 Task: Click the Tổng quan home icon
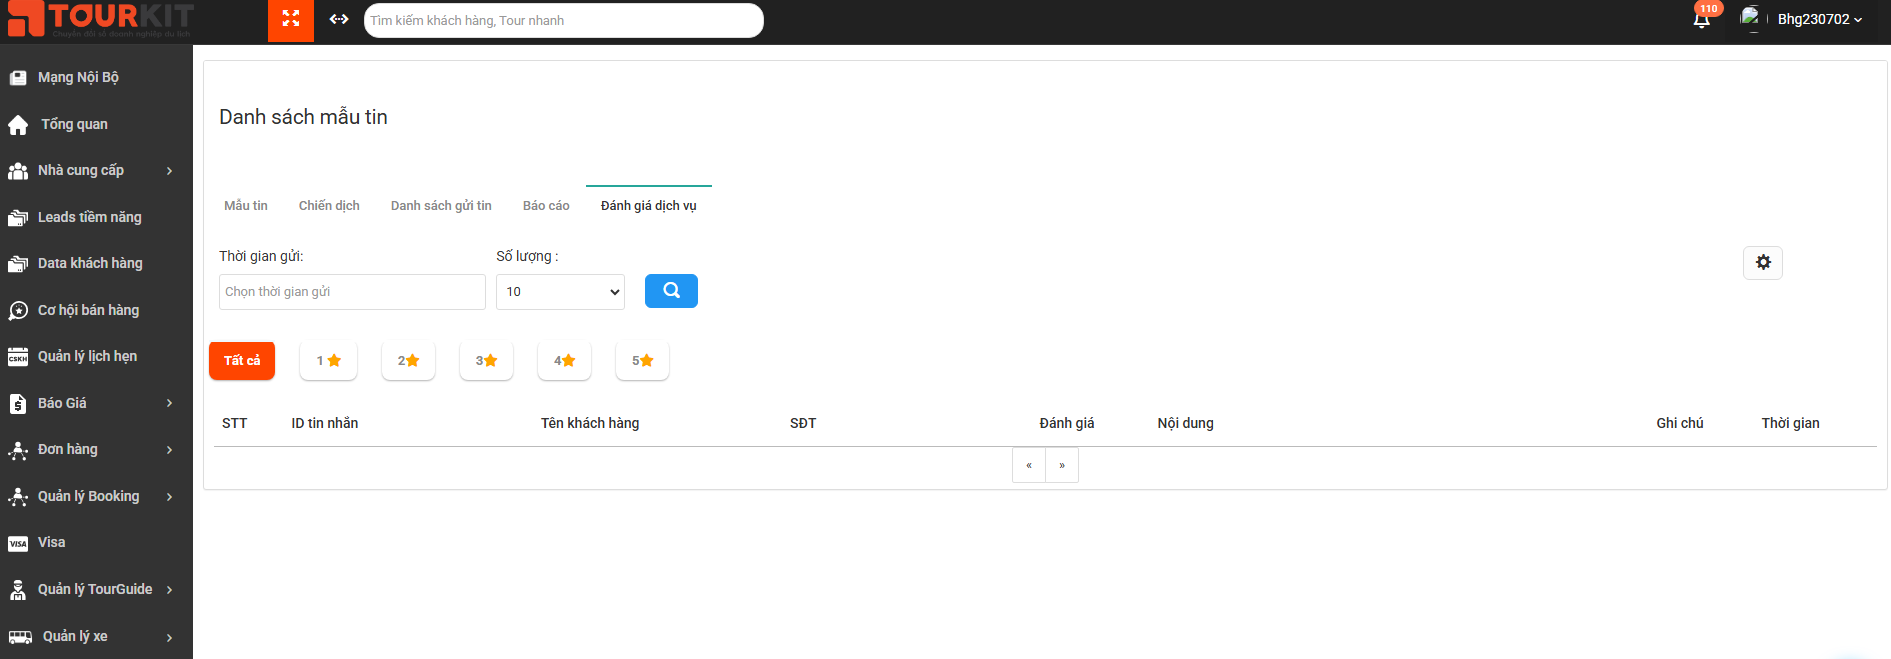pos(18,125)
